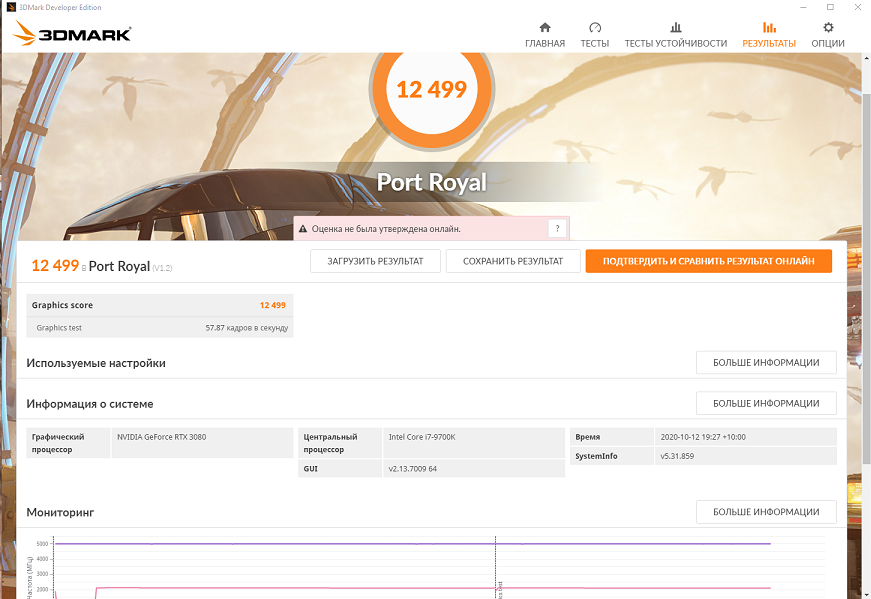This screenshot has width=871, height=599.
Task: Click the Главная home icon
Action: click(x=545, y=27)
